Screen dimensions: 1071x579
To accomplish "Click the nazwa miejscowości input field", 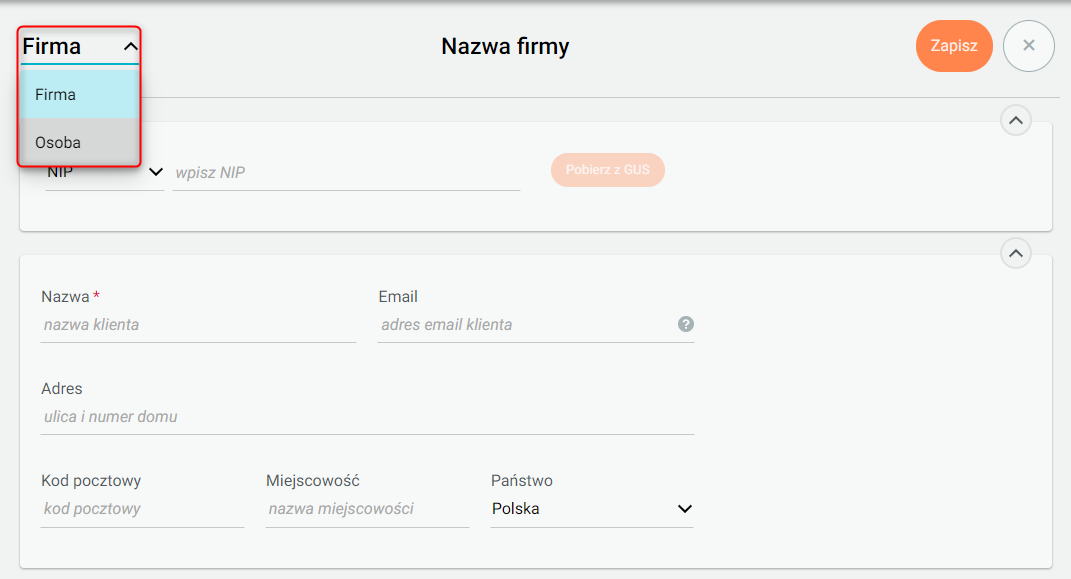I will click(366, 509).
